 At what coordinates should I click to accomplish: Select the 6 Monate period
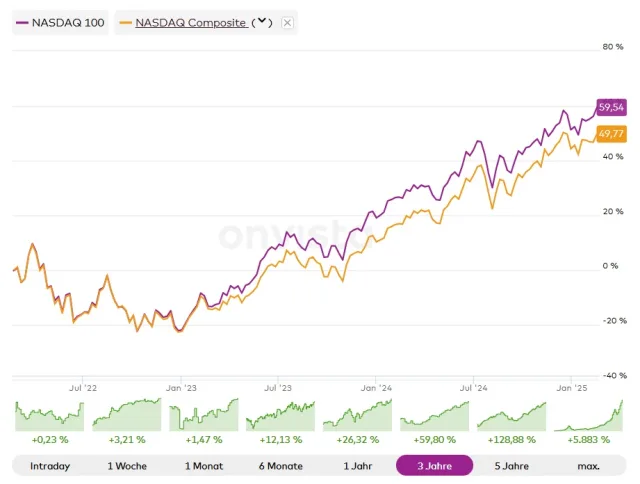coord(280,466)
